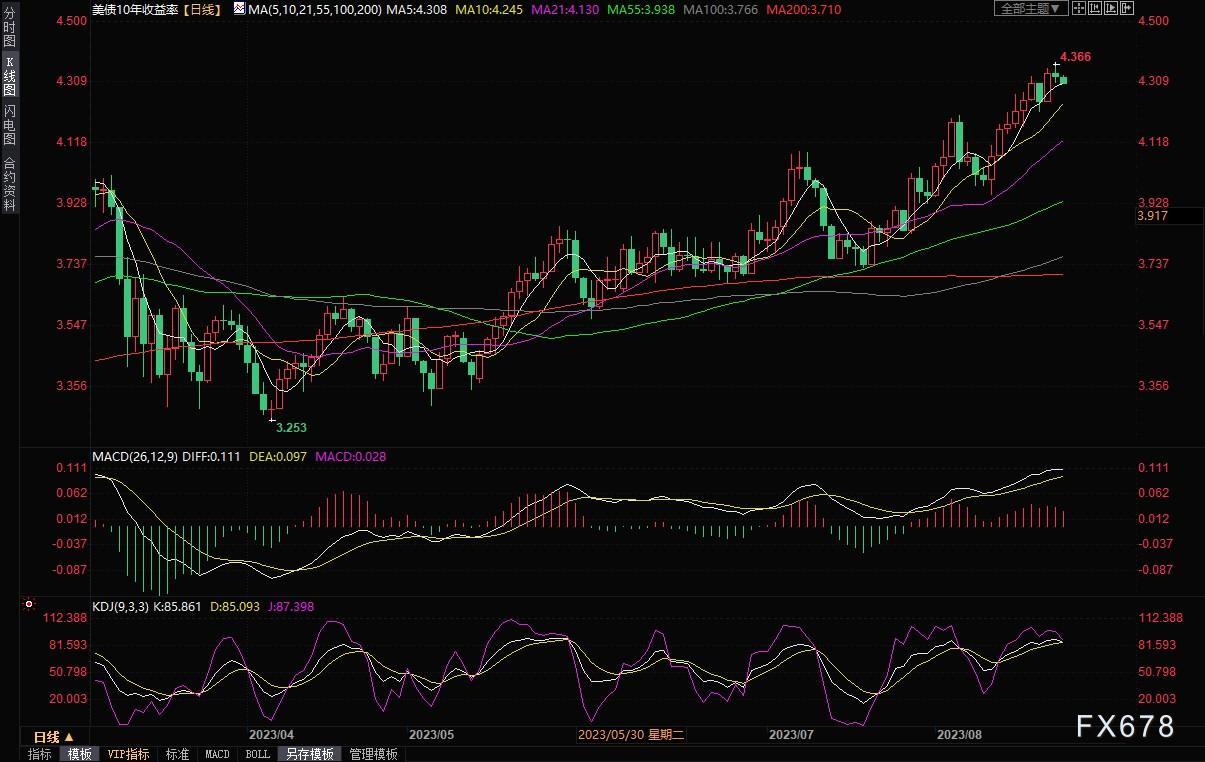Open the 闪电图 side tab

pos(10,123)
